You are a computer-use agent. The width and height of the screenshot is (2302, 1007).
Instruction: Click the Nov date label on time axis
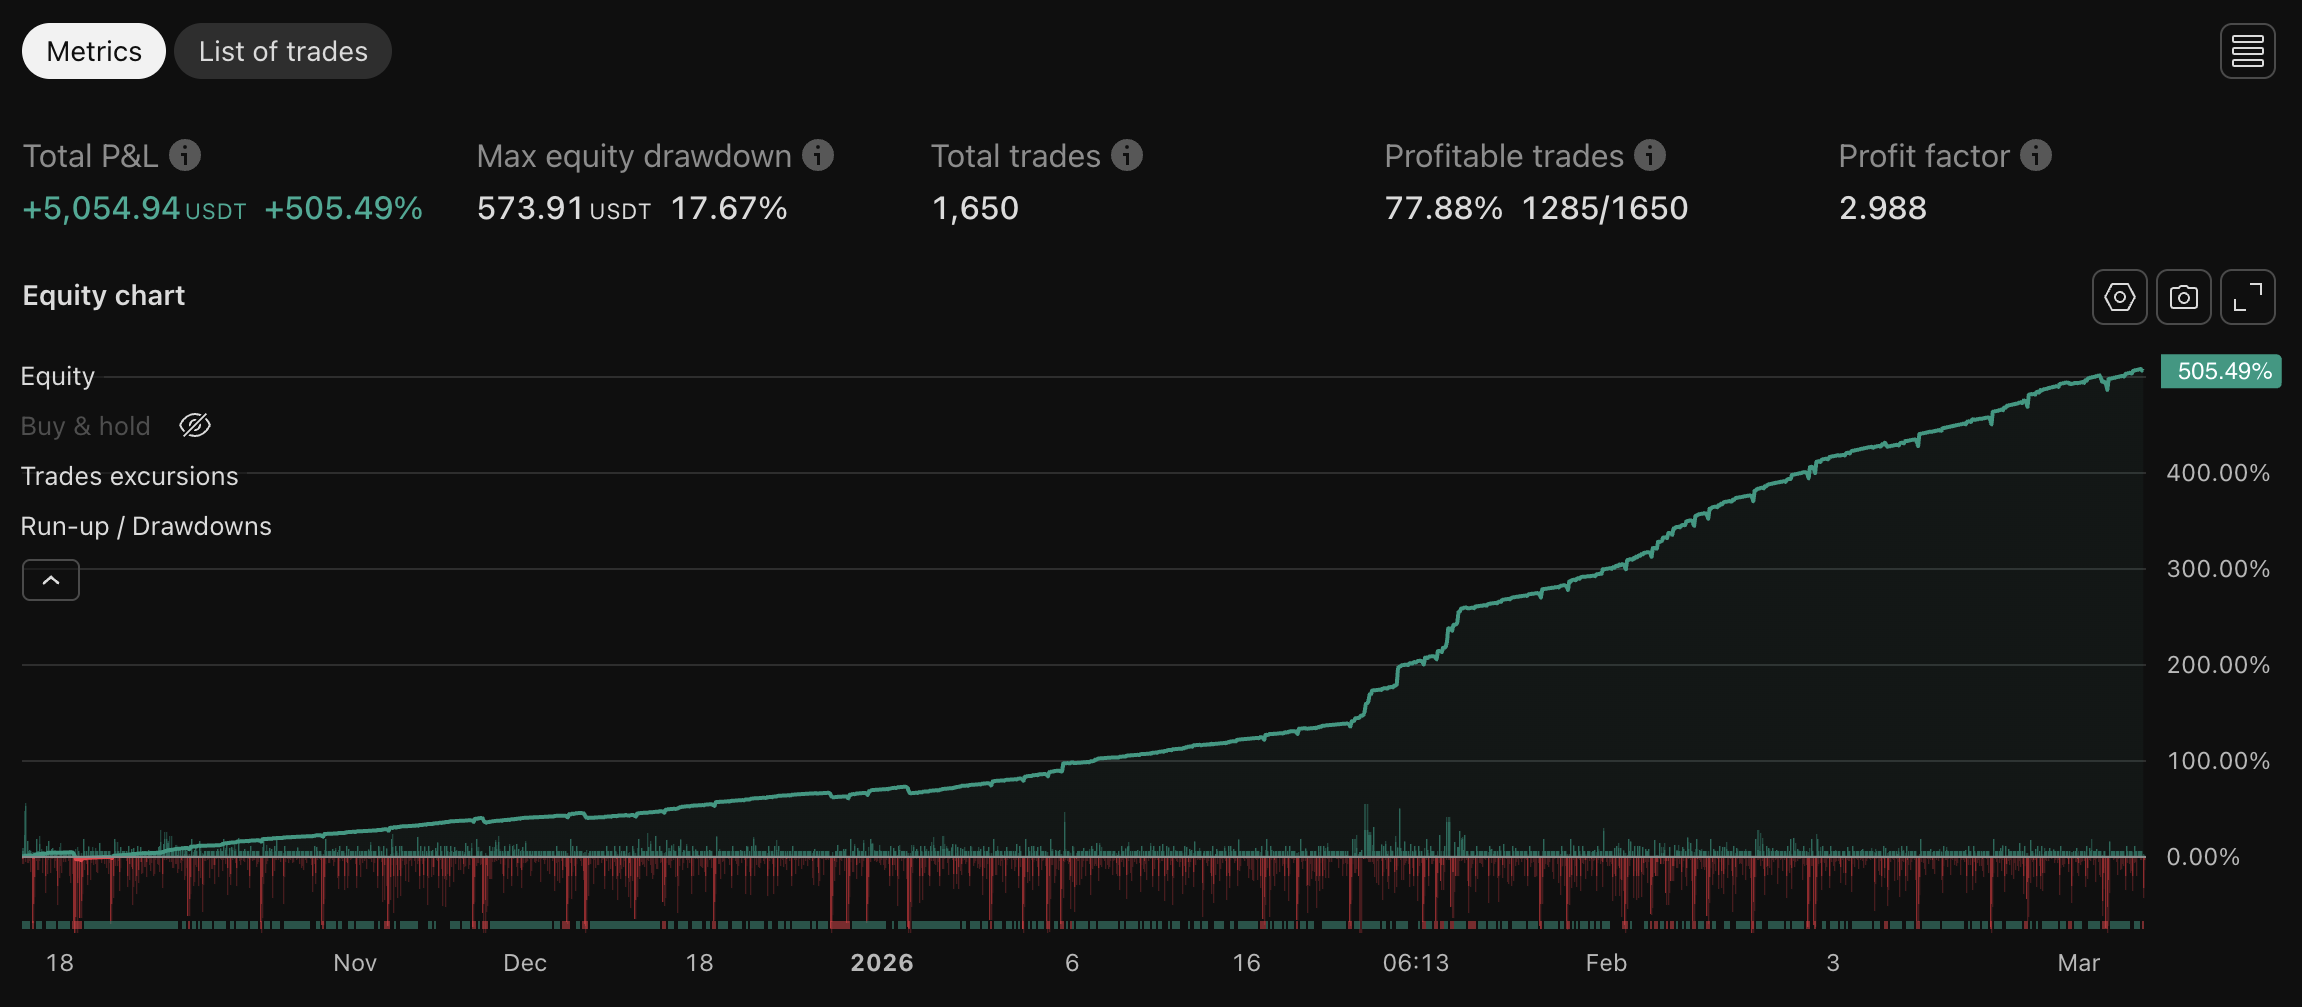point(355,963)
